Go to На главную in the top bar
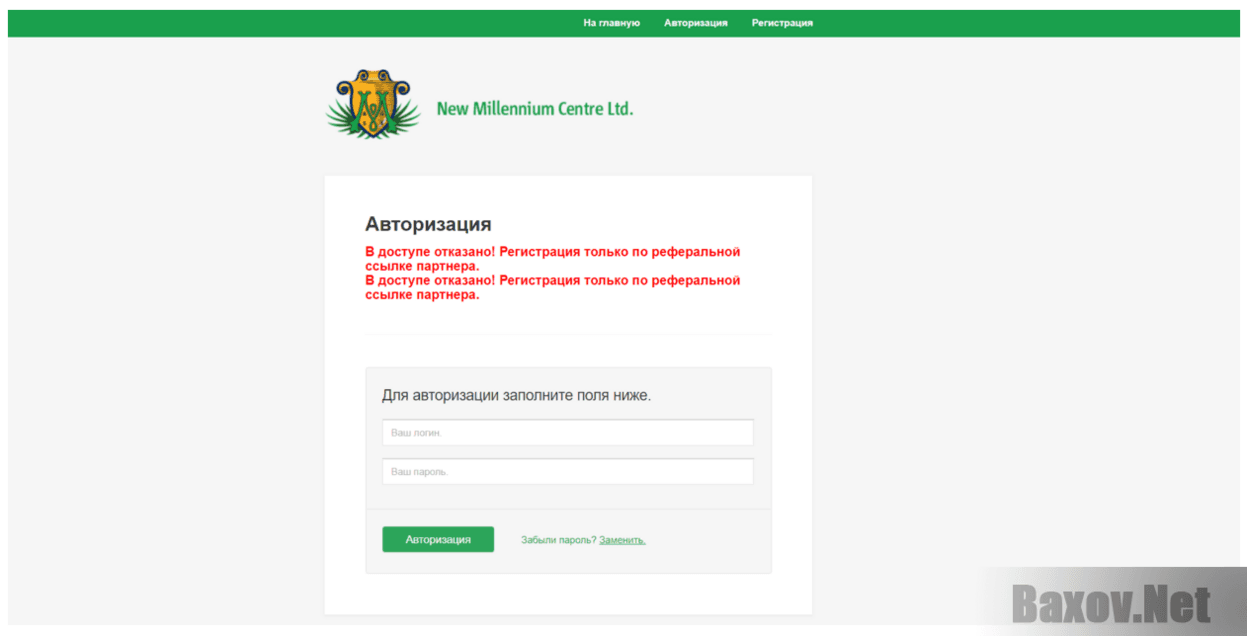The width and height of the screenshot is (1247, 636). pyautogui.click(x=612, y=23)
